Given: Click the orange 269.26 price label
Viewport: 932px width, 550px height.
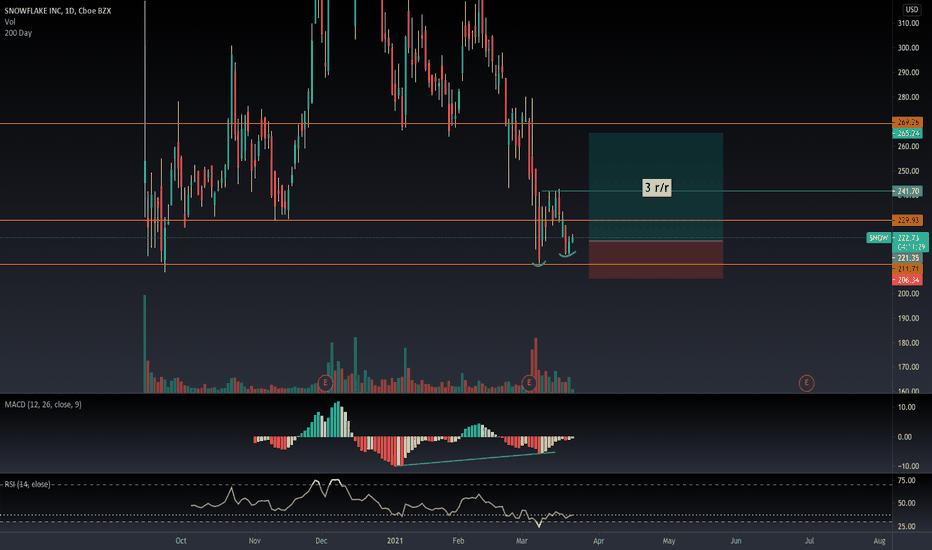Looking at the screenshot, I should pos(908,122).
